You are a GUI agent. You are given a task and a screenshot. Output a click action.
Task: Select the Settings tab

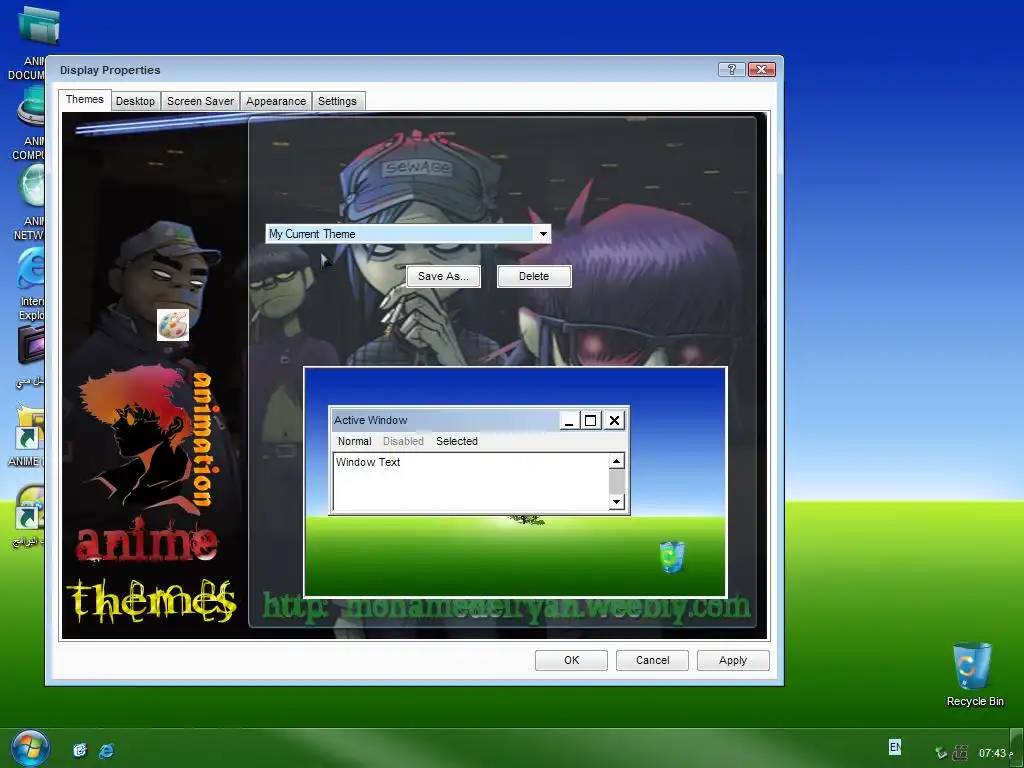pos(337,101)
